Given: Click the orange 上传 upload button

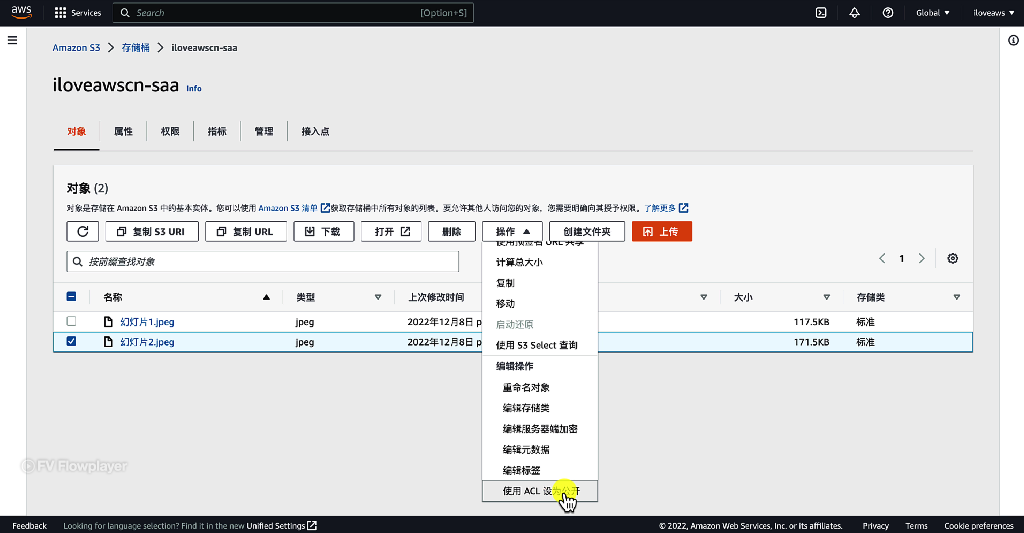Looking at the screenshot, I should click(x=662, y=231).
